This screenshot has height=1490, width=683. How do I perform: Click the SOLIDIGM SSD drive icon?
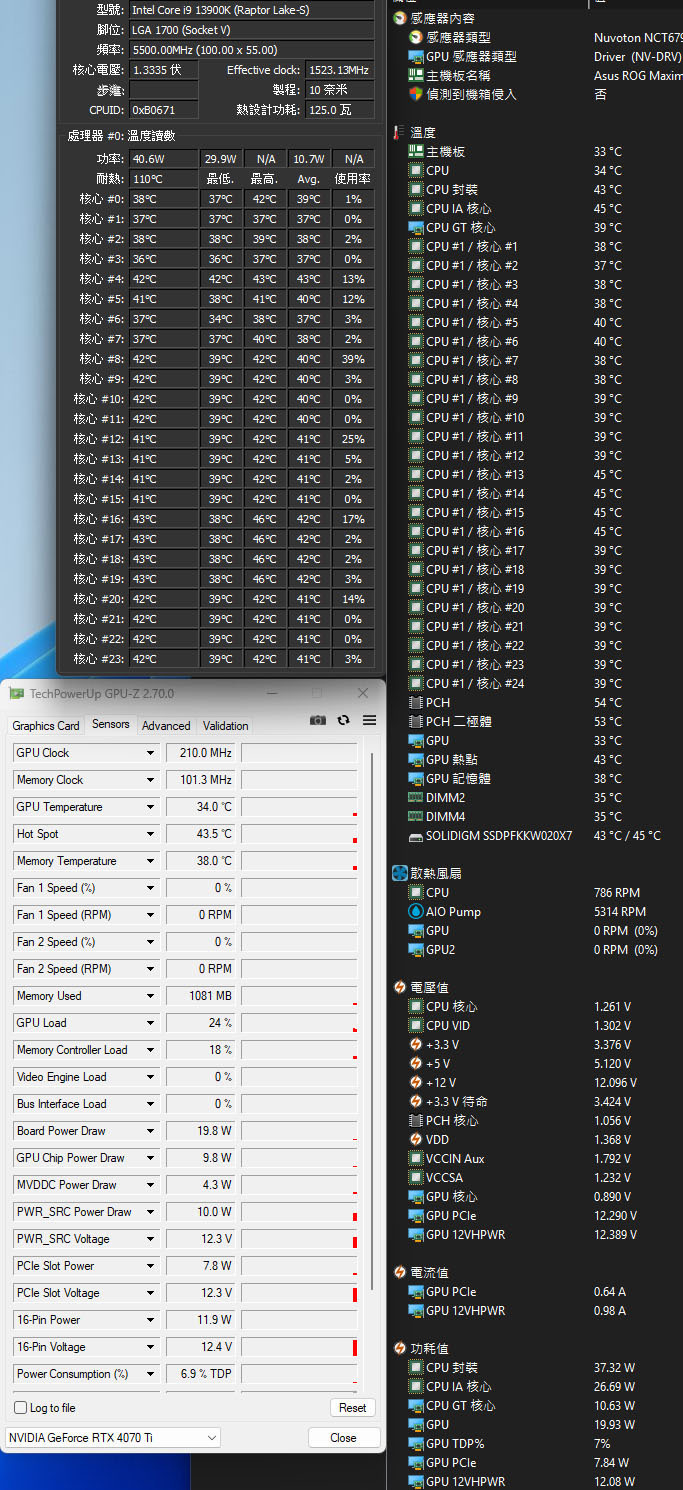tap(417, 835)
